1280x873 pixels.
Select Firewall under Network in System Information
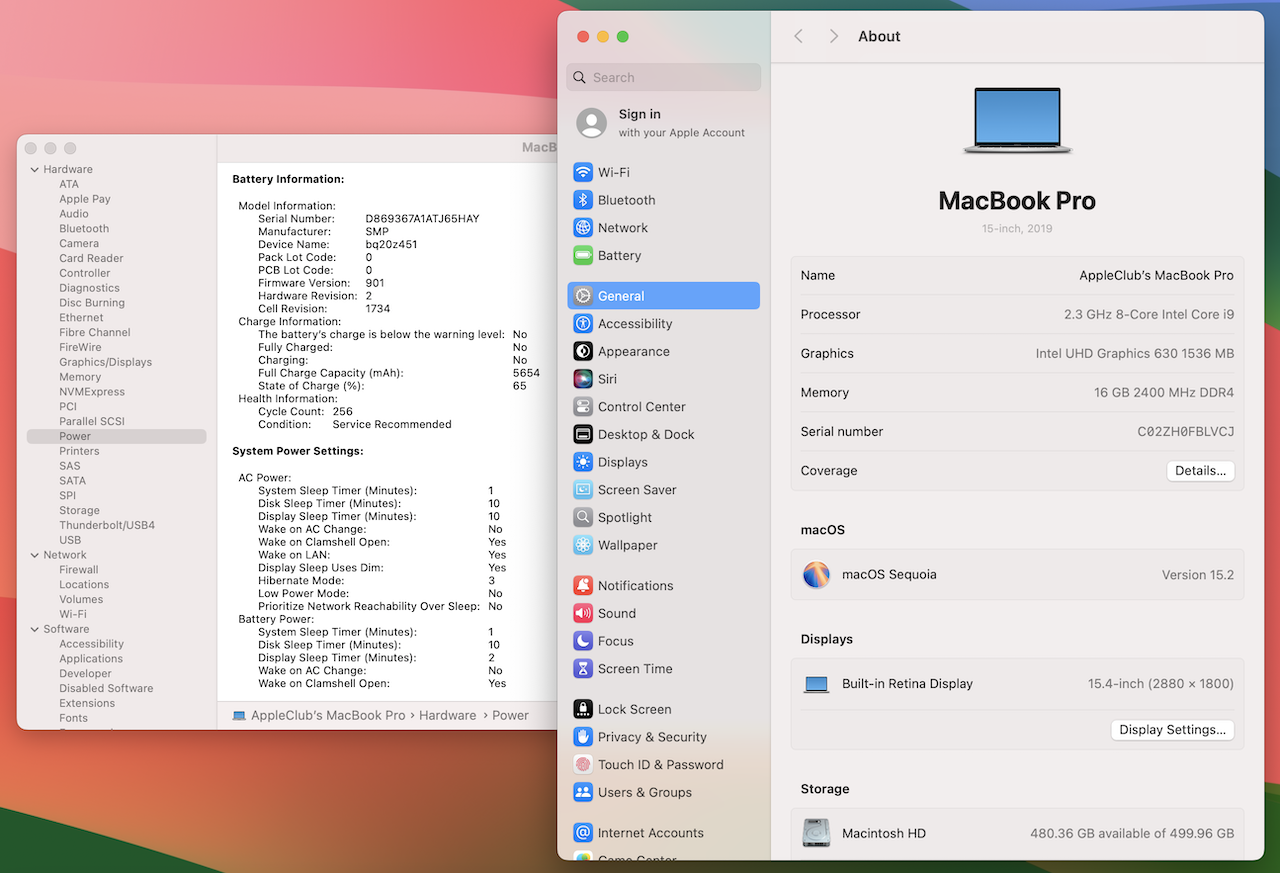point(79,570)
